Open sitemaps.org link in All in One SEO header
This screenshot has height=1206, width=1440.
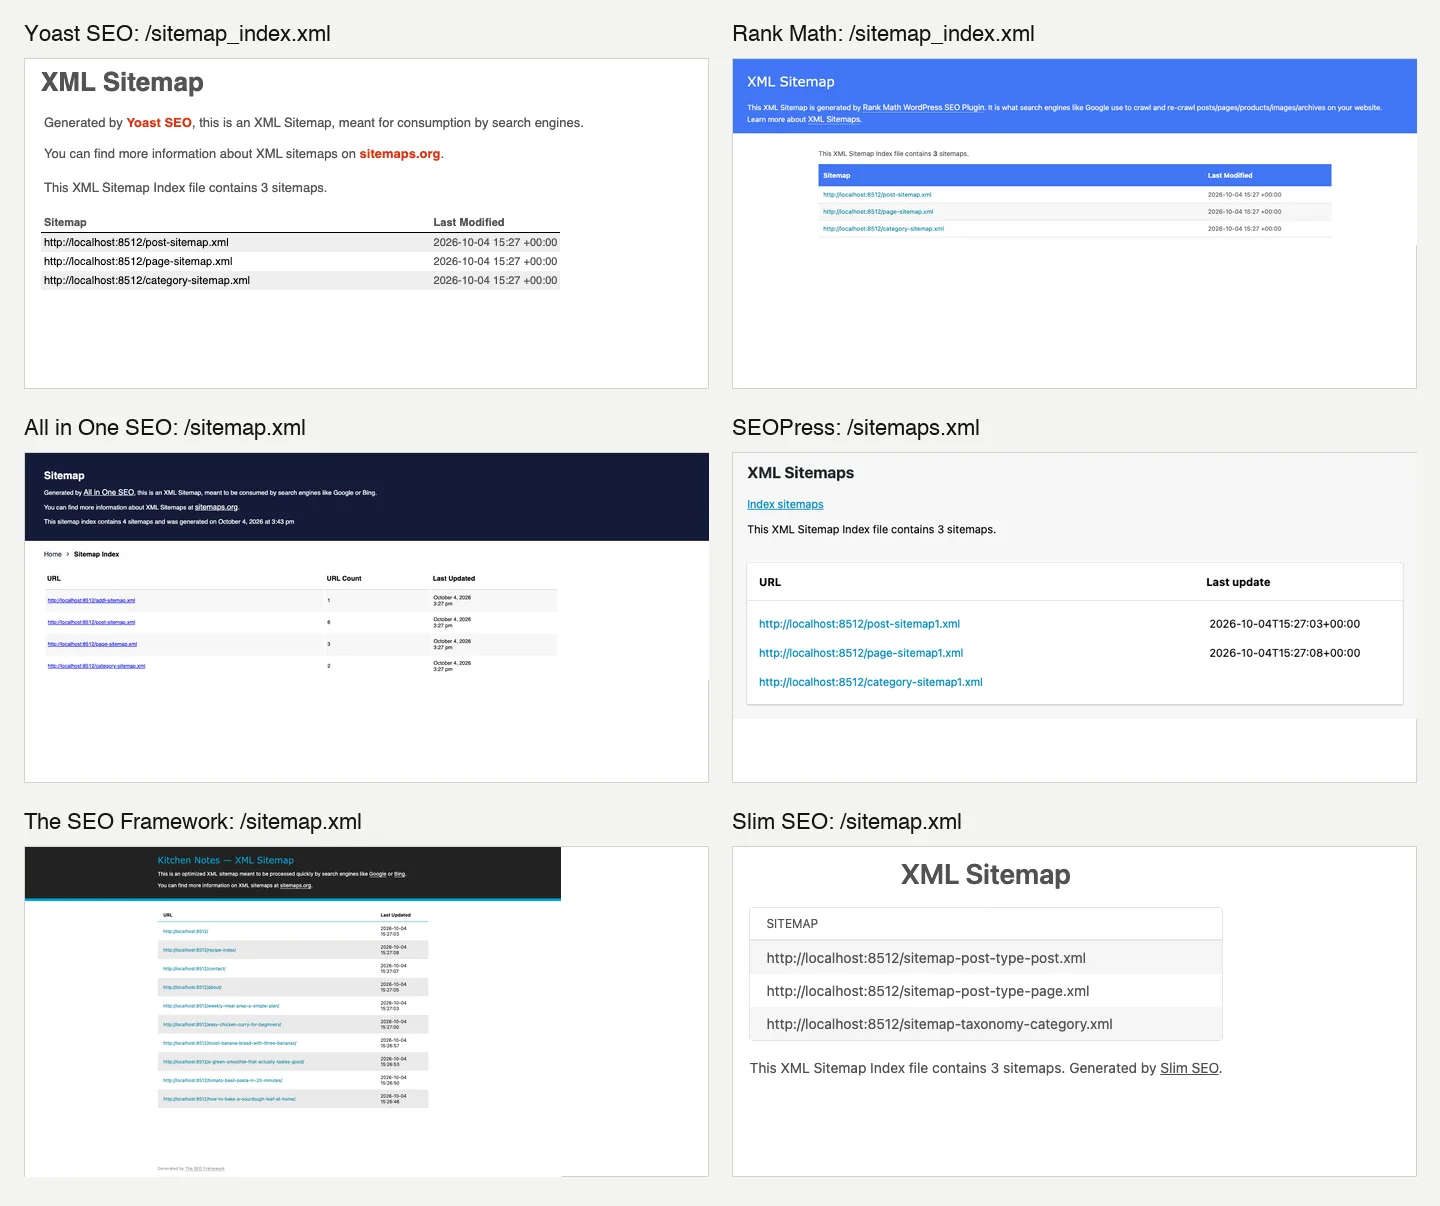tap(216, 507)
